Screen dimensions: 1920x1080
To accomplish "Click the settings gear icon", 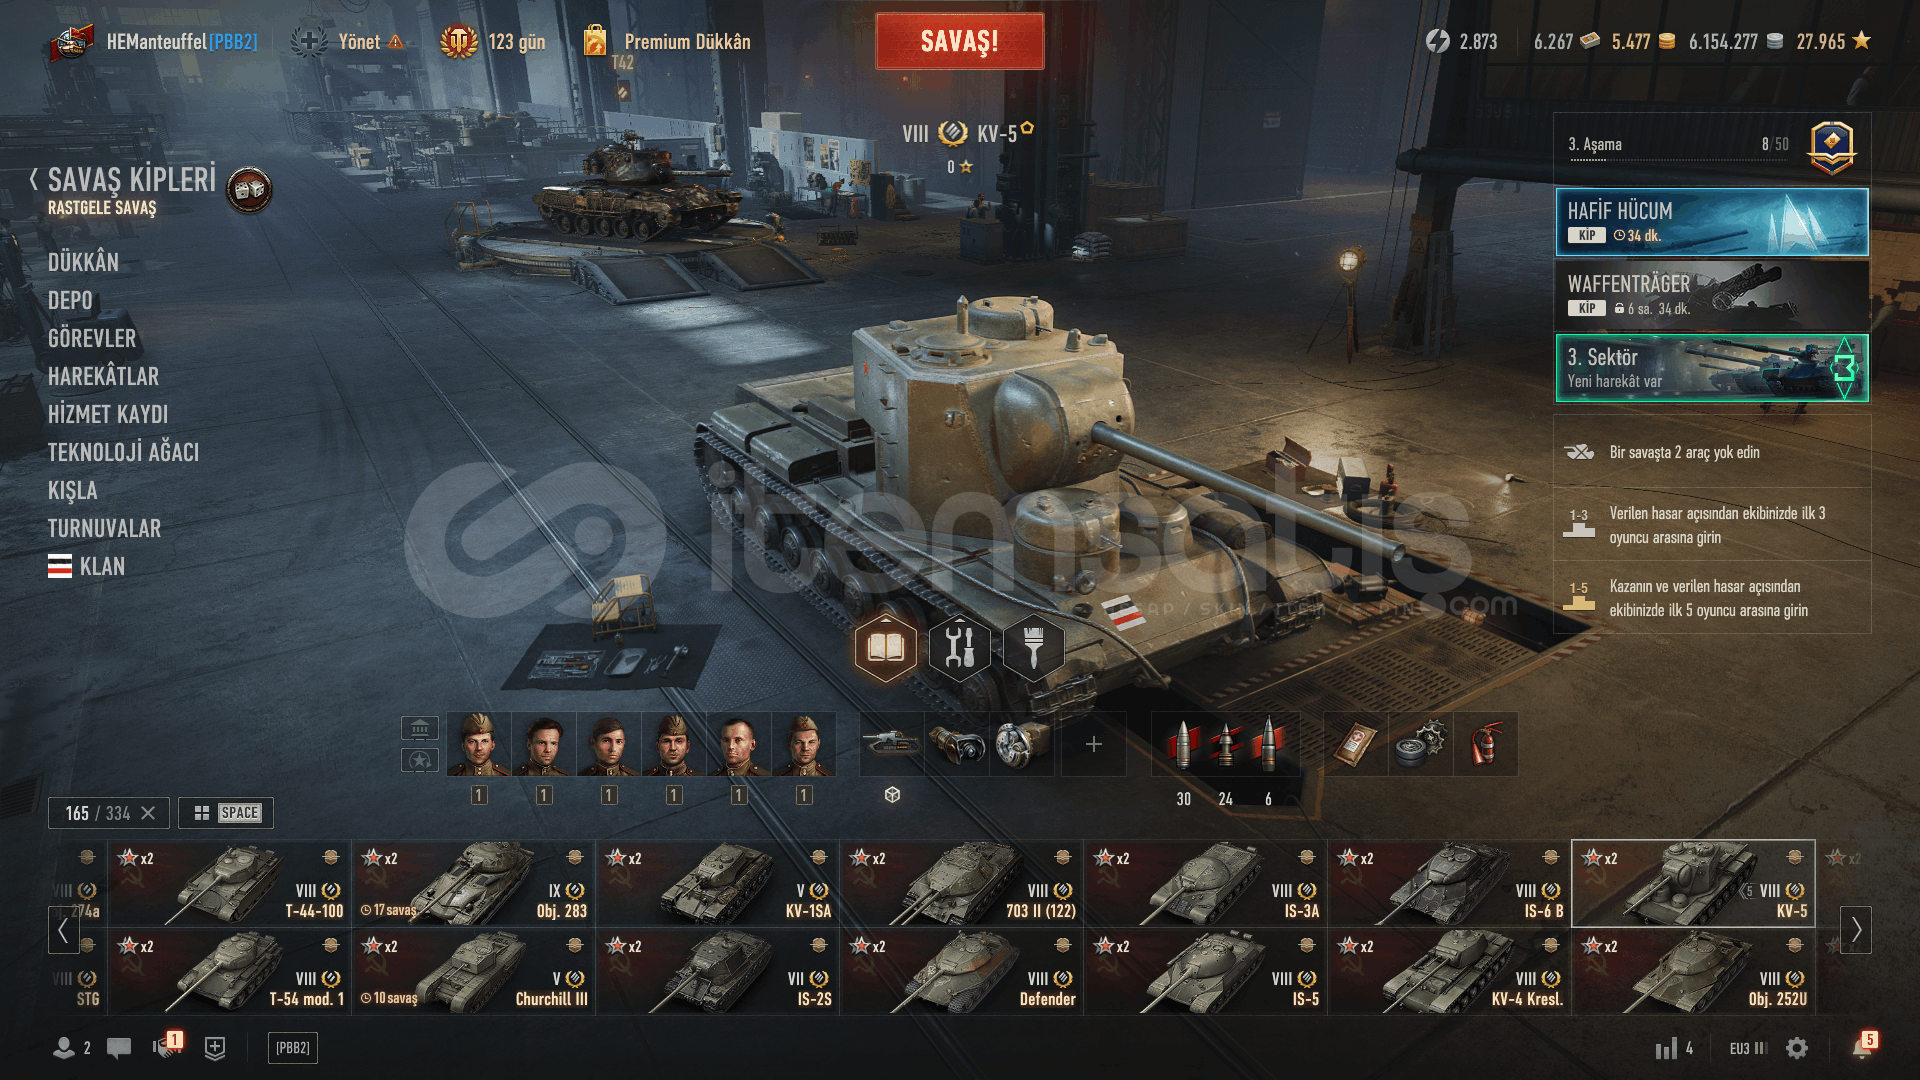I will point(1797,1048).
